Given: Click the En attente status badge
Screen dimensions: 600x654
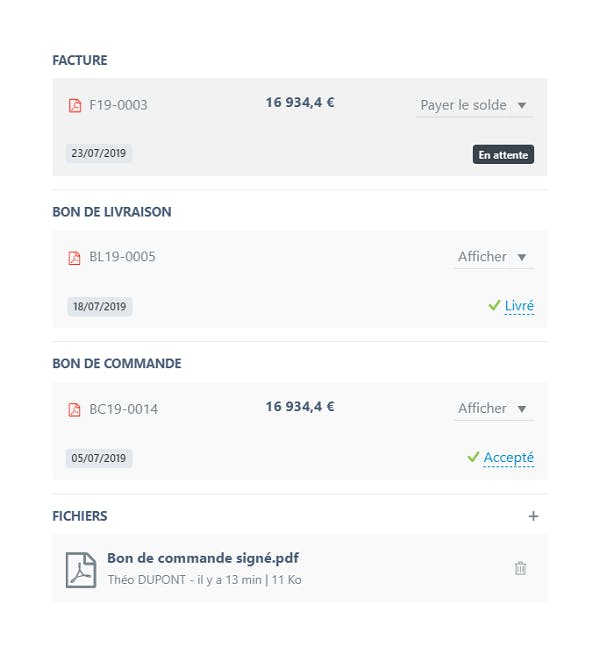Looking at the screenshot, I should tap(503, 155).
